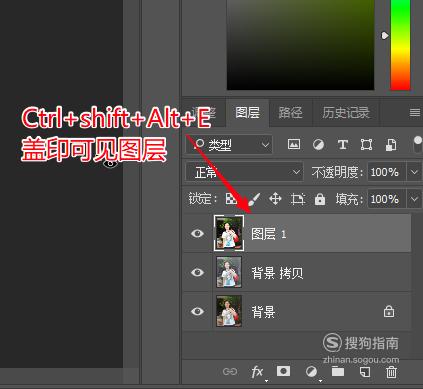Toggle the layer filter on/off switch

[418, 144]
